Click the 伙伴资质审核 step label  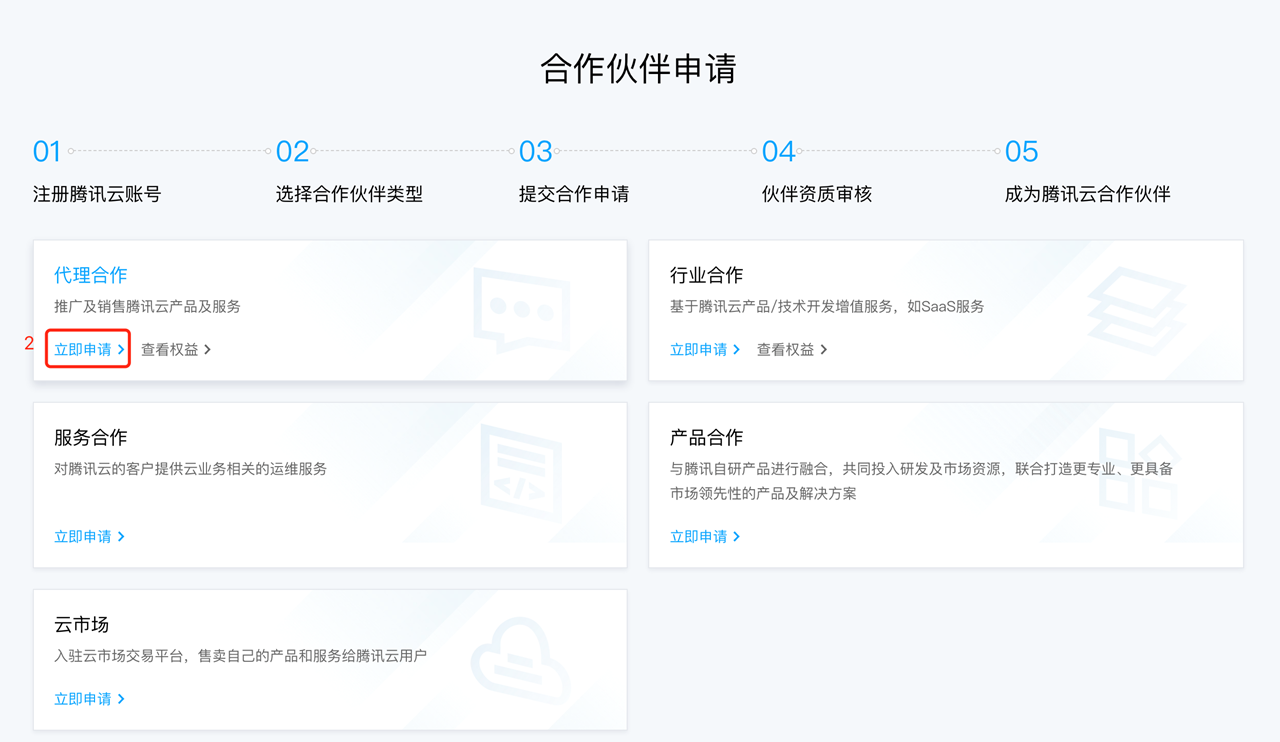tap(817, 194)
